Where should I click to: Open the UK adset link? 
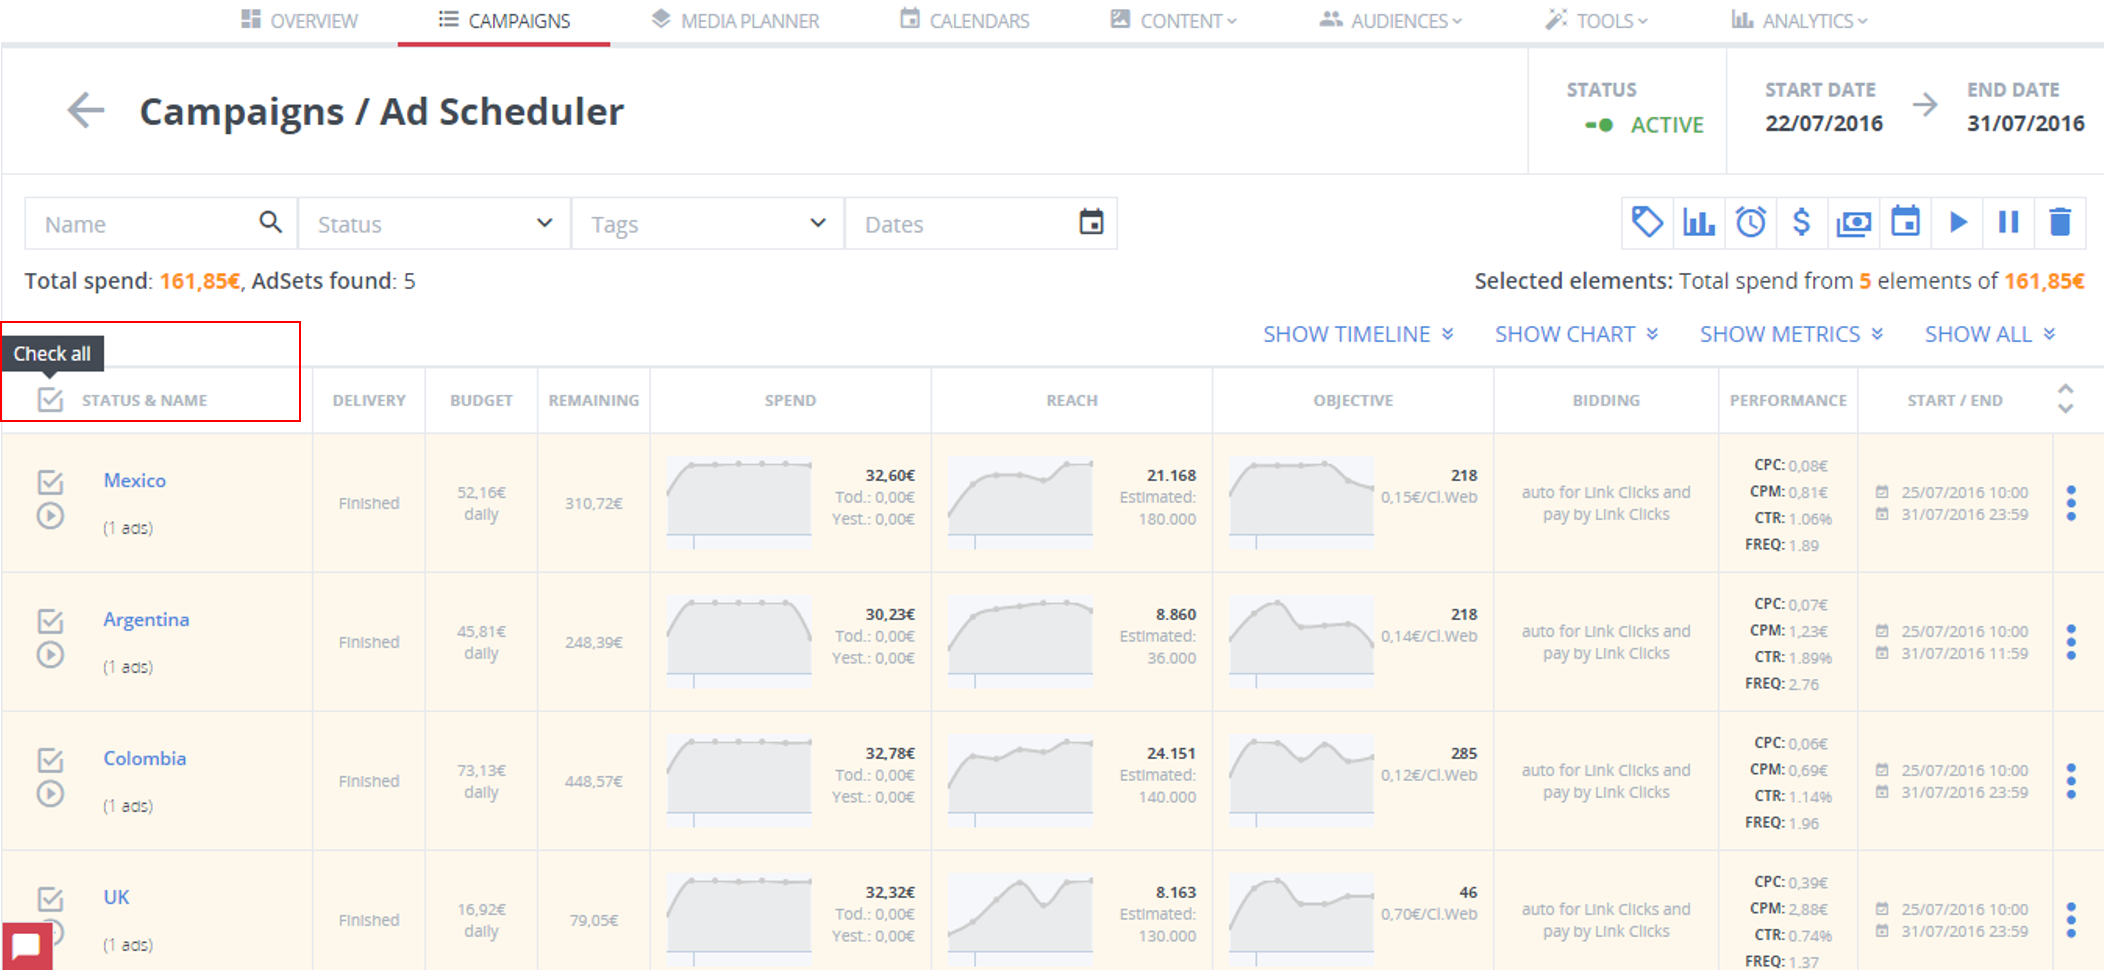pyautogui.click(x=116, y=897)
